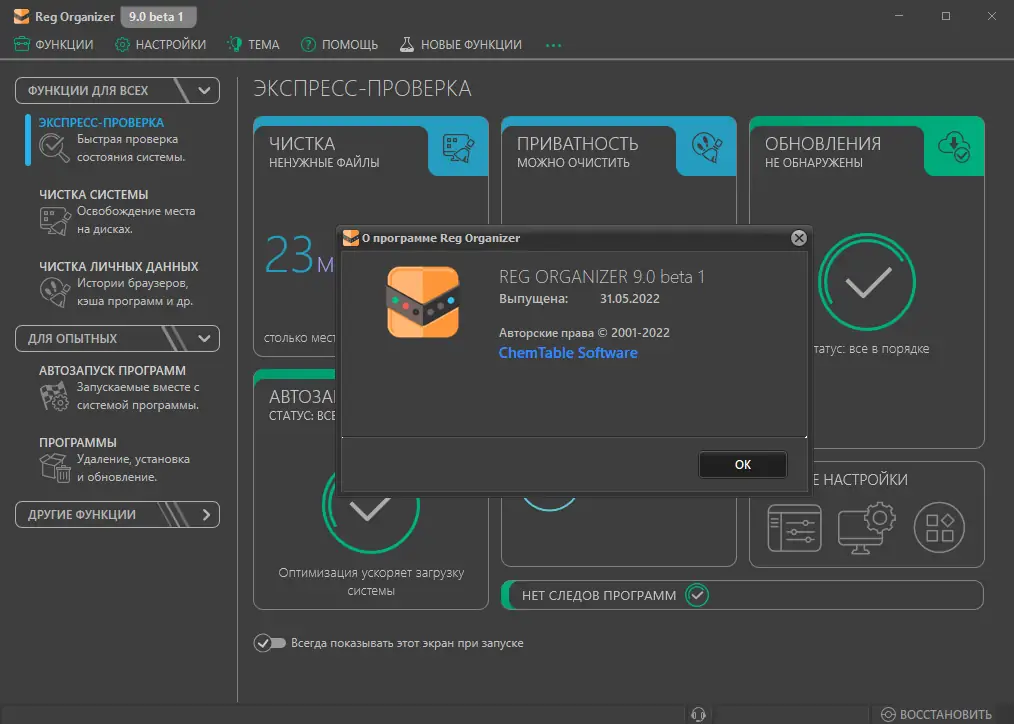Click the question mark icon beside ПОМОЩЬ

[x=308, y=45]
